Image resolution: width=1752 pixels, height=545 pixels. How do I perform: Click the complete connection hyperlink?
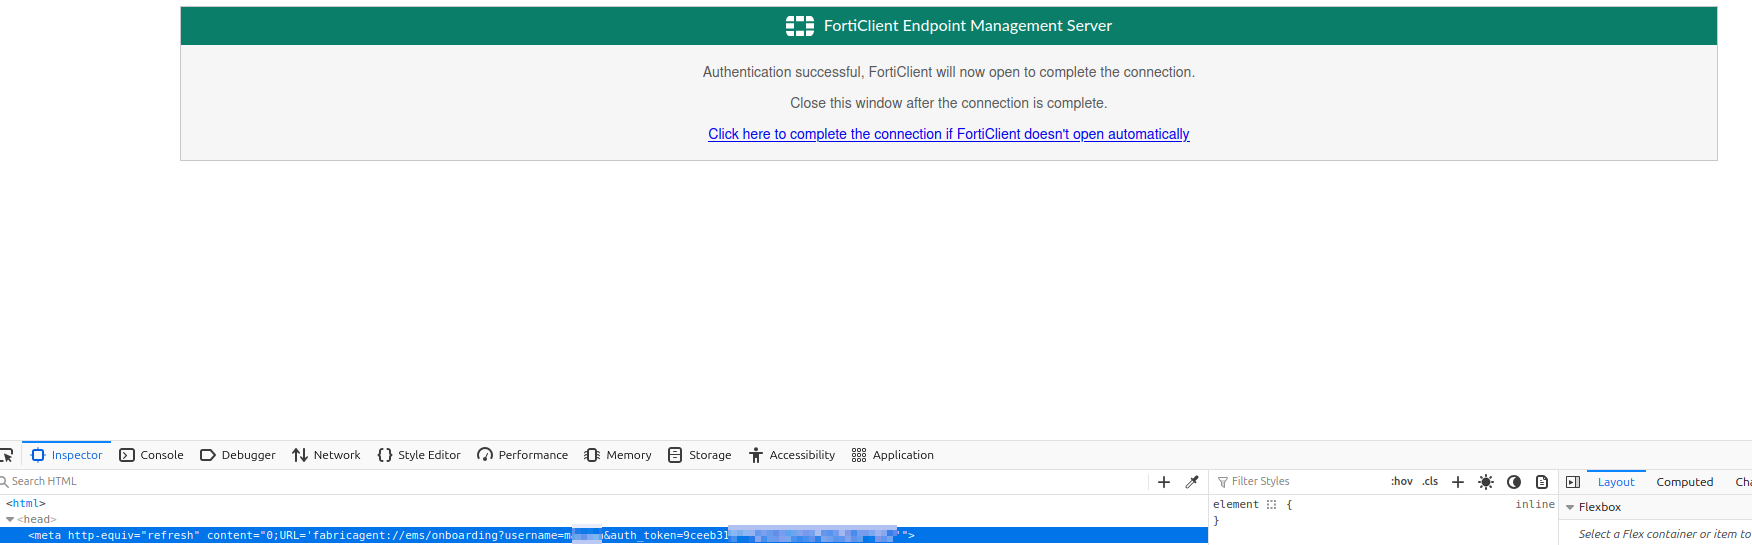[x=949, y=134]
